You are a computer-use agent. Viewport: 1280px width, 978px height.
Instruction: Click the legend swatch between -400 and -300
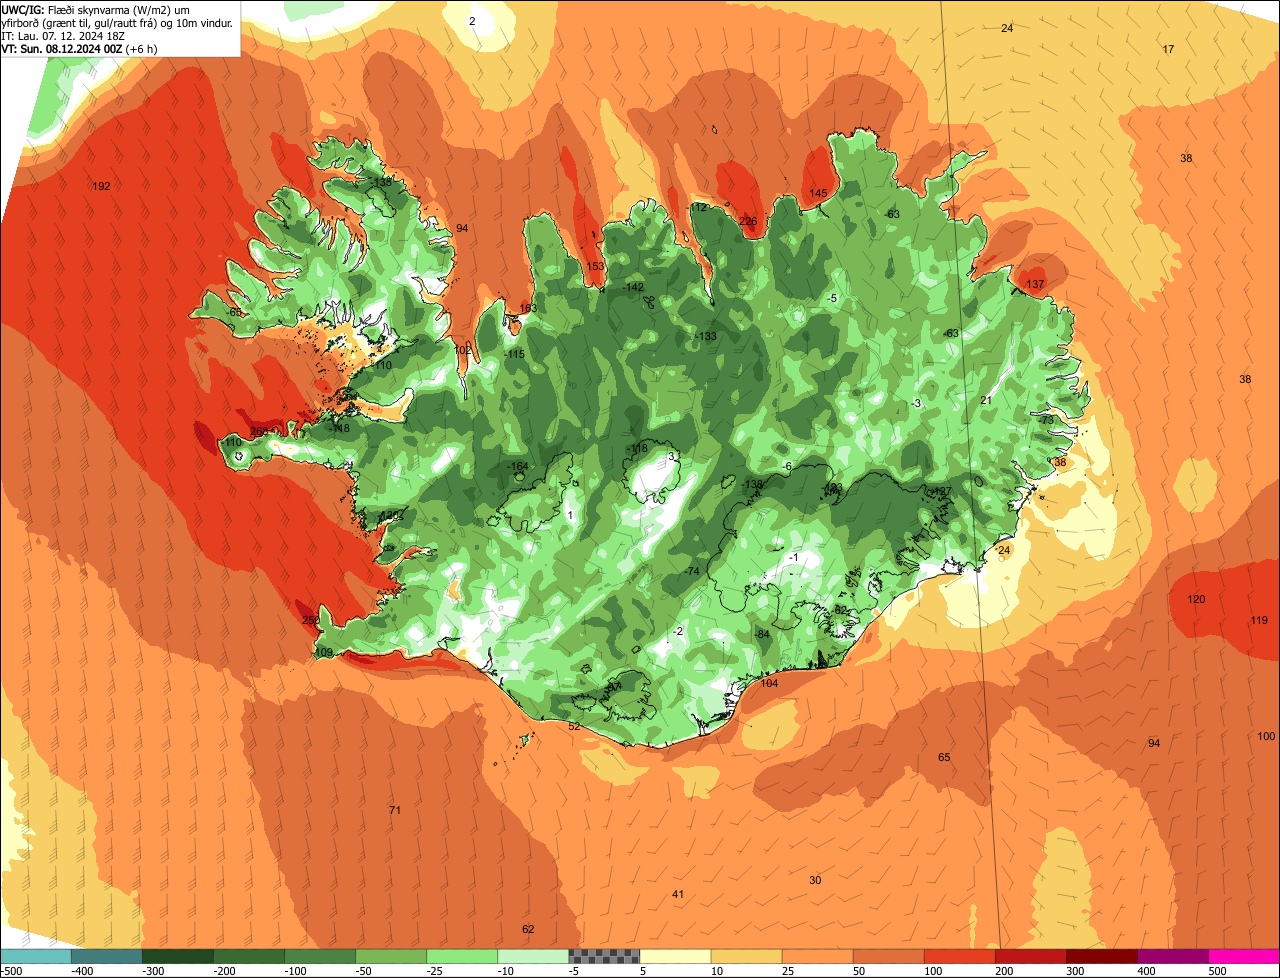pos(106,956)
